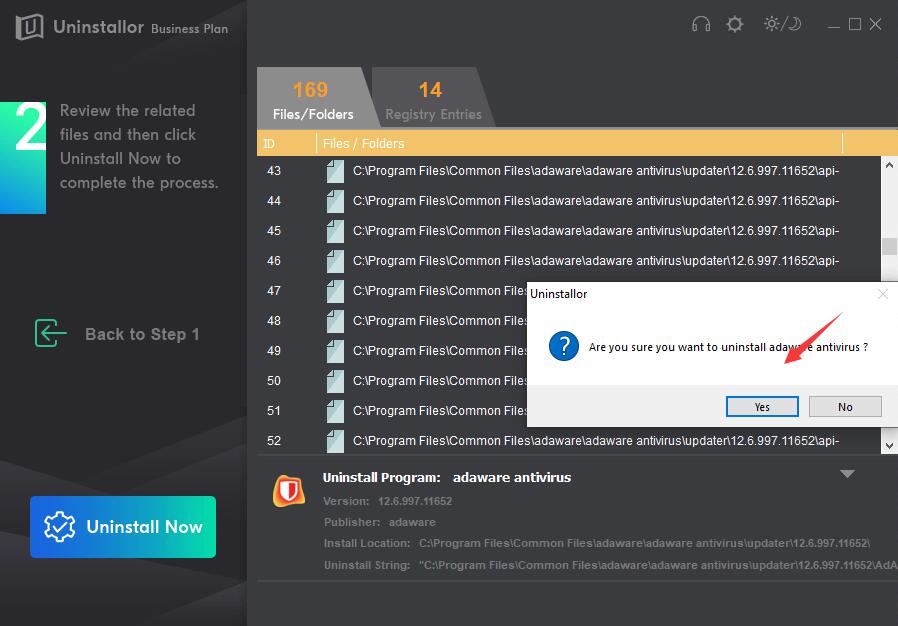Select the file icon in row 48
Screen dimensions: 898x626
coord(335,321)
